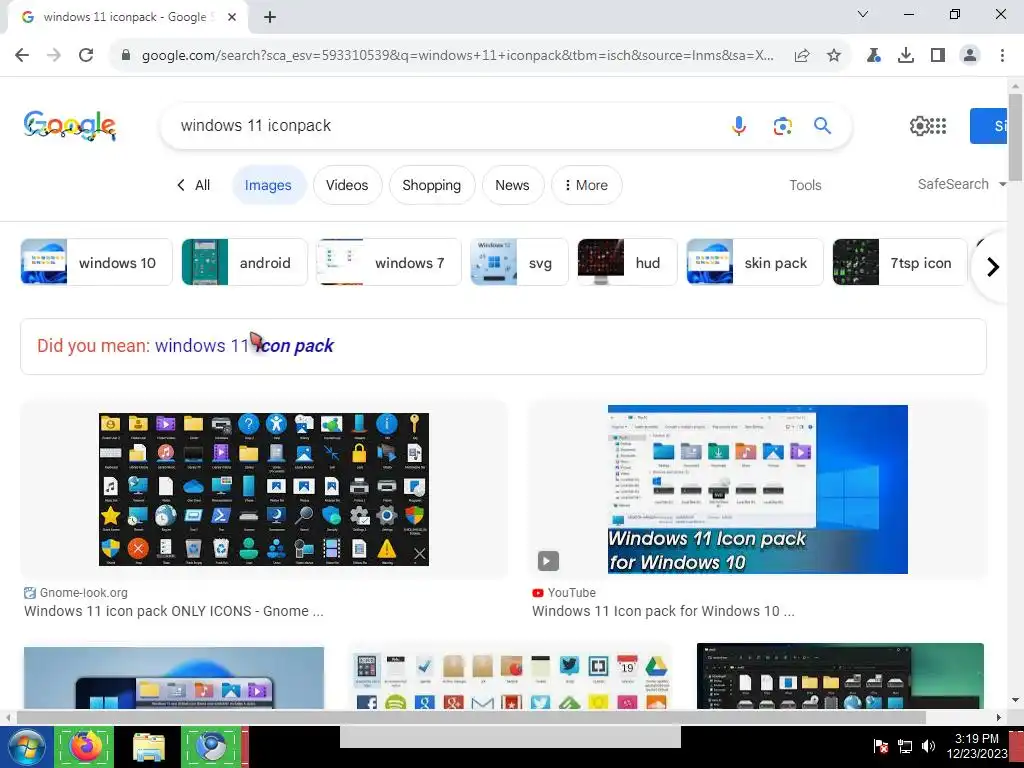The height and width of the screenshot is (768, 1024).
Task: Follow the windows 11 icon pack suggestion
Action: [x=244, y=345]
